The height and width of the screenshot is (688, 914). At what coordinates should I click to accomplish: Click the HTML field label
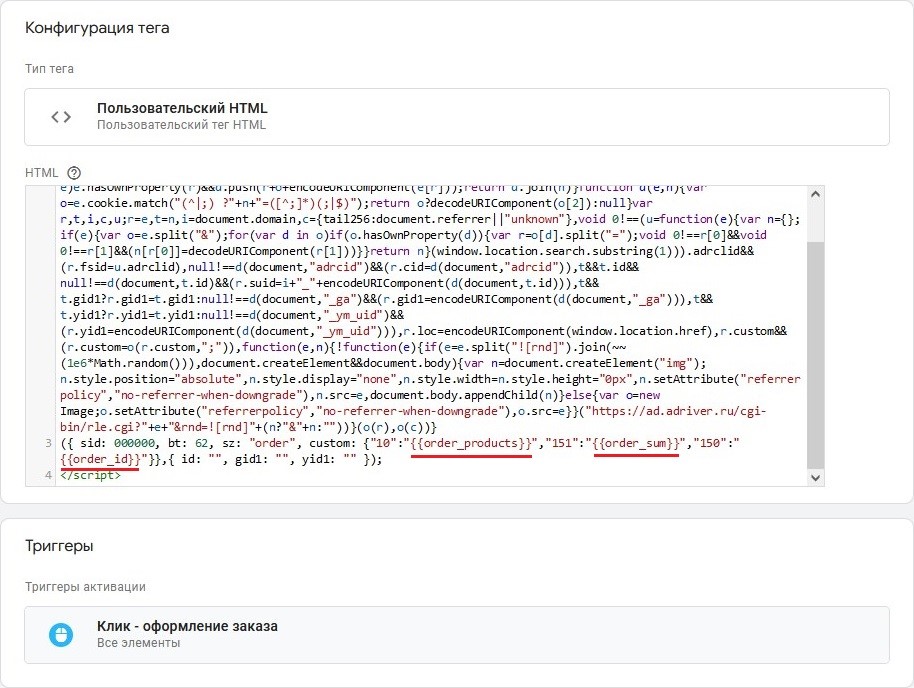[x=41, y=173]
